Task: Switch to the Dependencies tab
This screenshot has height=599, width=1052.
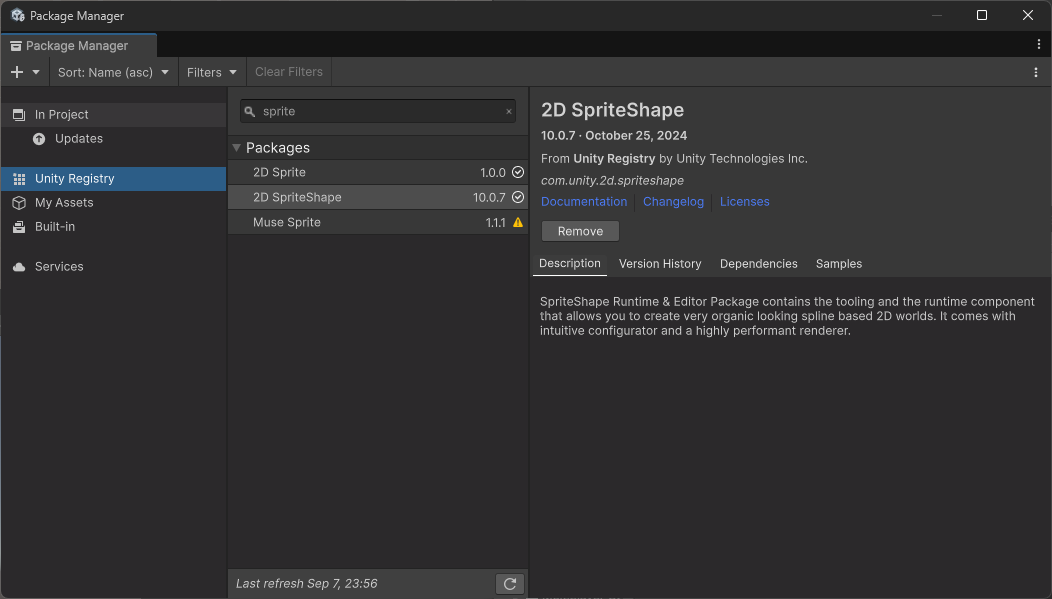Action: coord(759,264)
